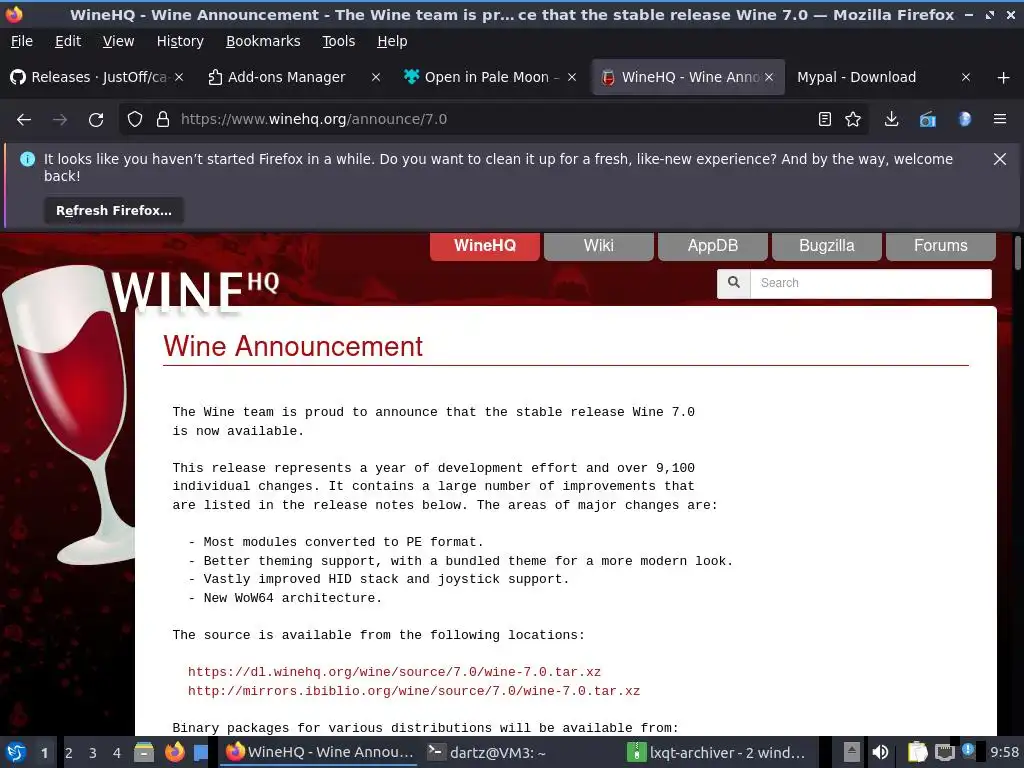Click the blue quick launch icon in taskbar
Viewport: 1024px width, 768px height.
point(200,752)
